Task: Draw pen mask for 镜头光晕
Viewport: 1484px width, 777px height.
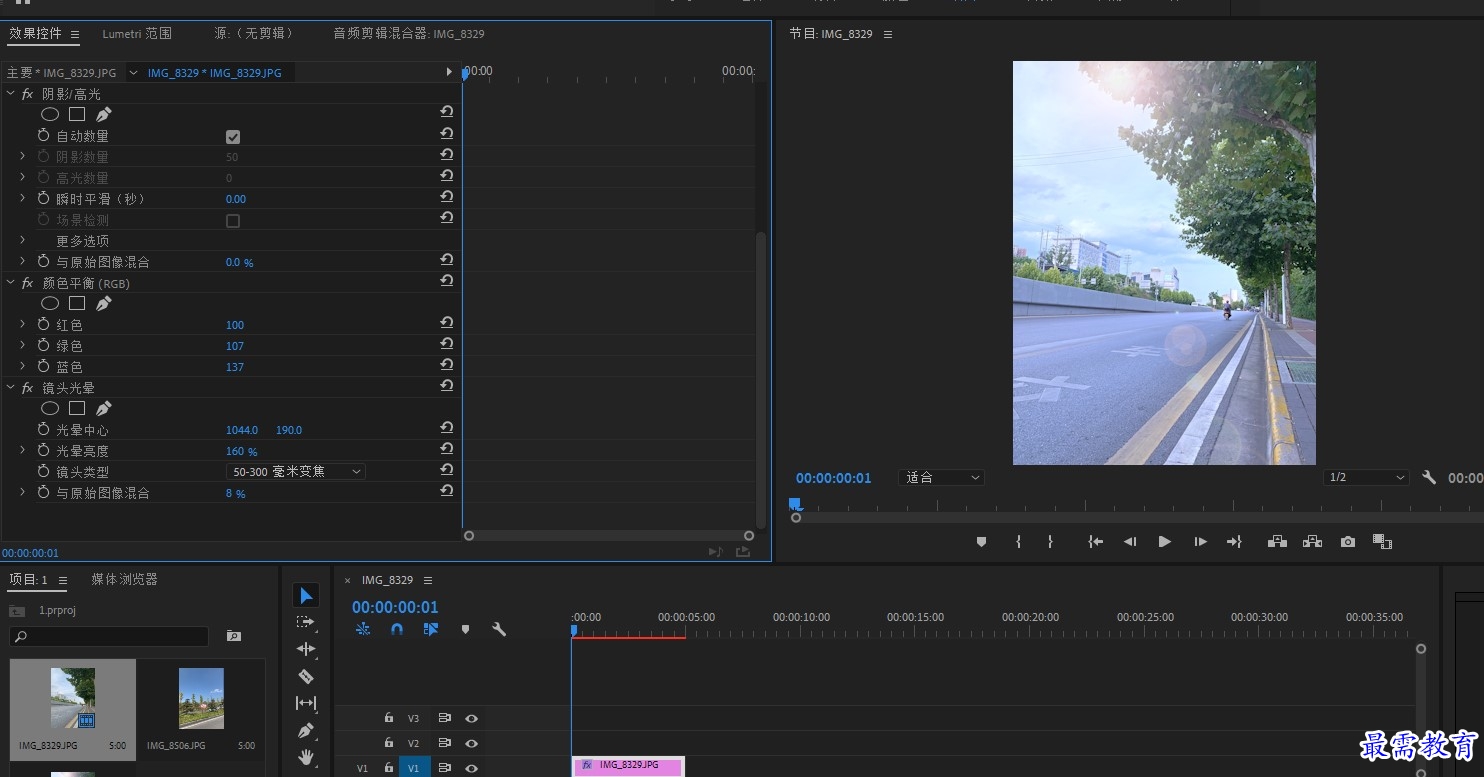Action: 104,409
